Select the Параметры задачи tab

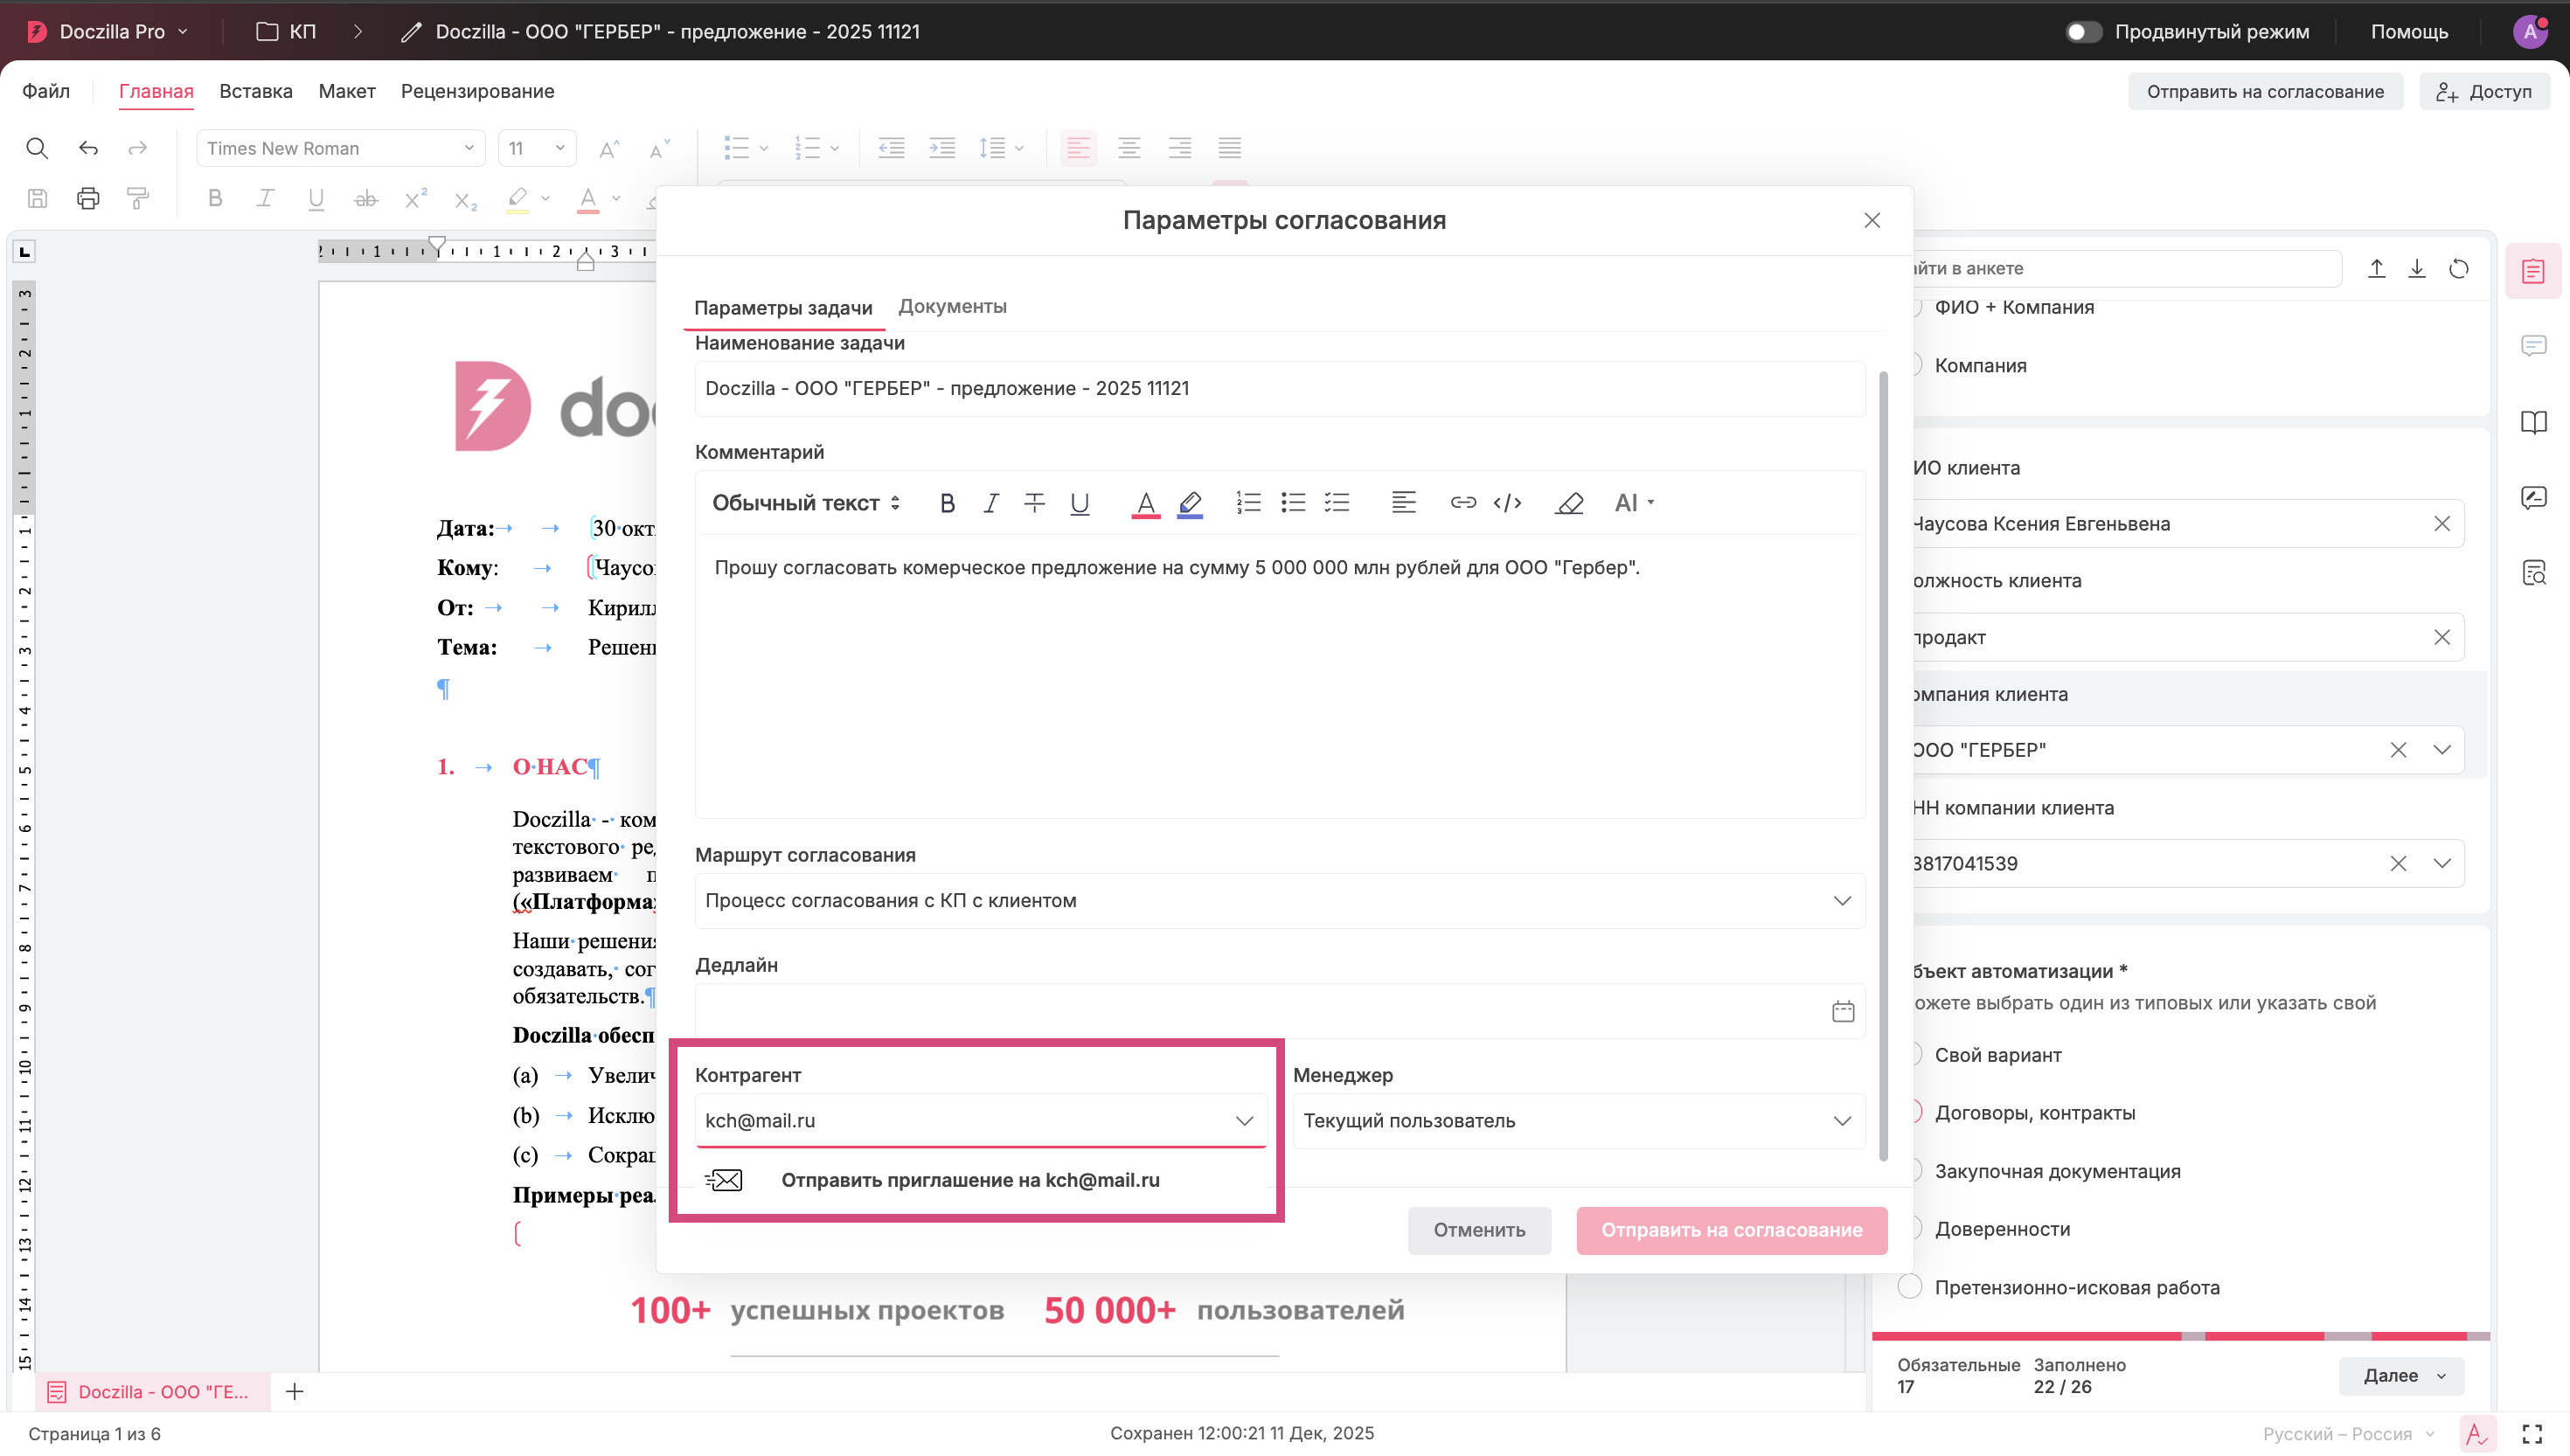[783, 307]
